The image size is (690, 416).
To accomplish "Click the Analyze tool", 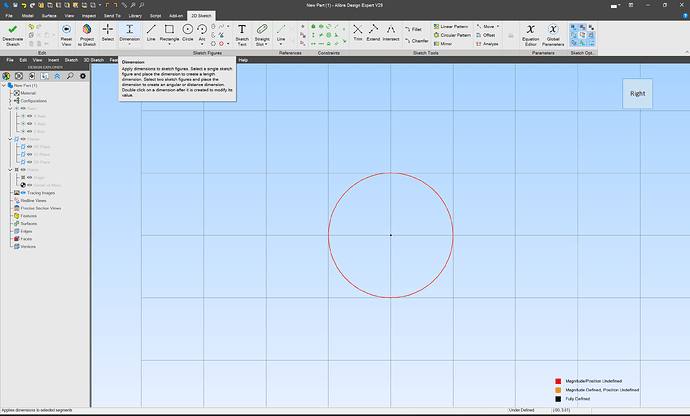I will coord(487,44).
